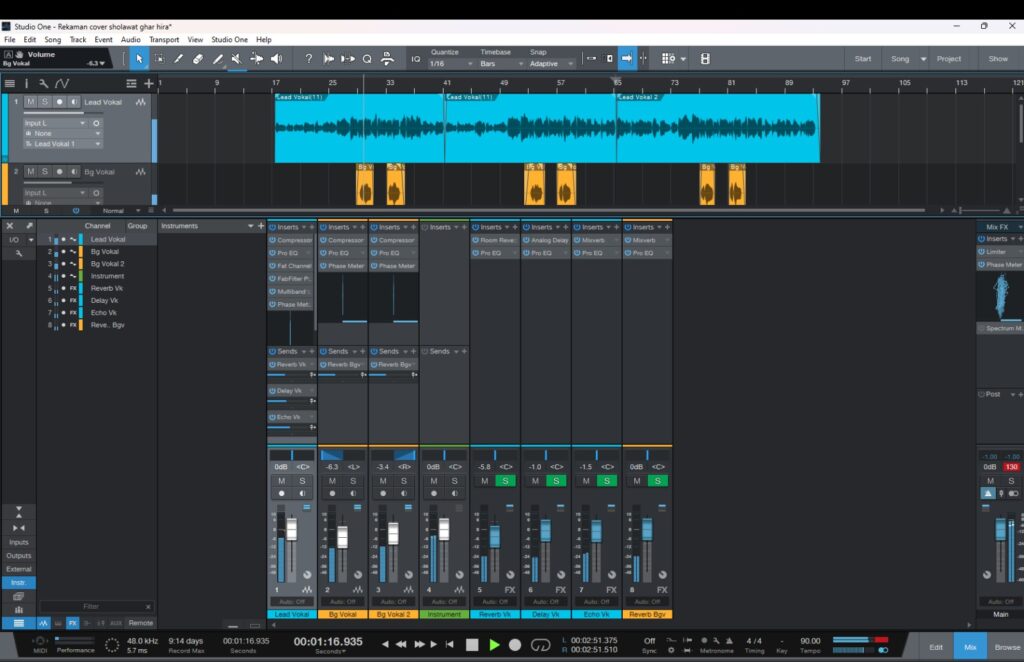The height and width of the screenshot is (662, 1024).
Task: Record-arm the Bg Vokal 2 mixer channel
Action: point(383,494)
